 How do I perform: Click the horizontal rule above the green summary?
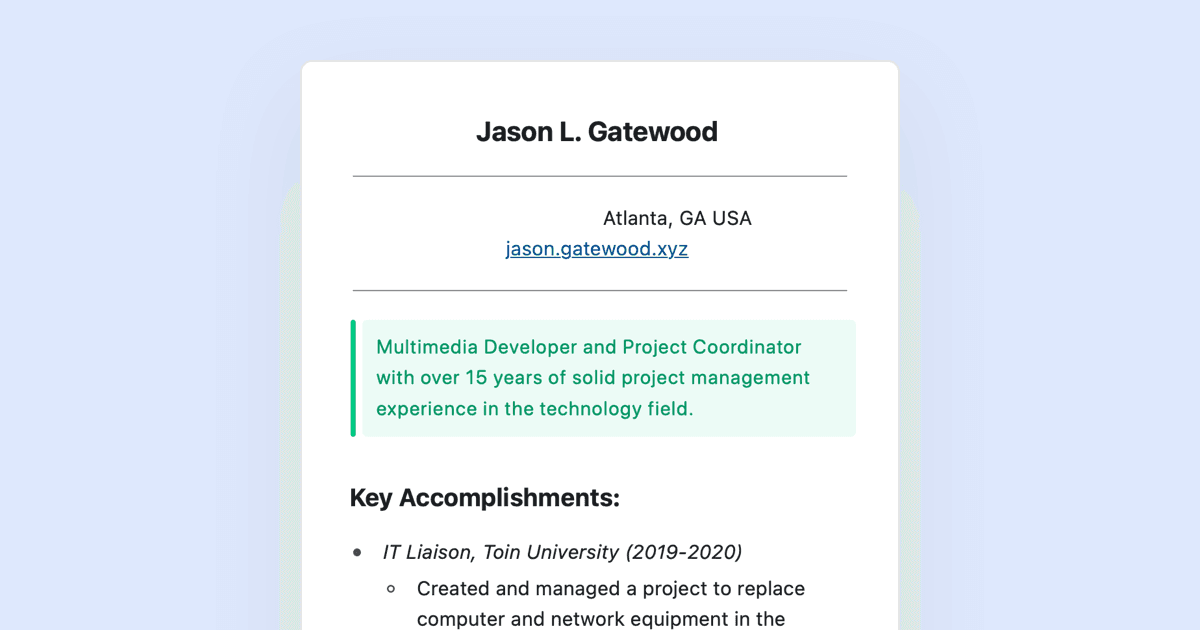(600, 290)
